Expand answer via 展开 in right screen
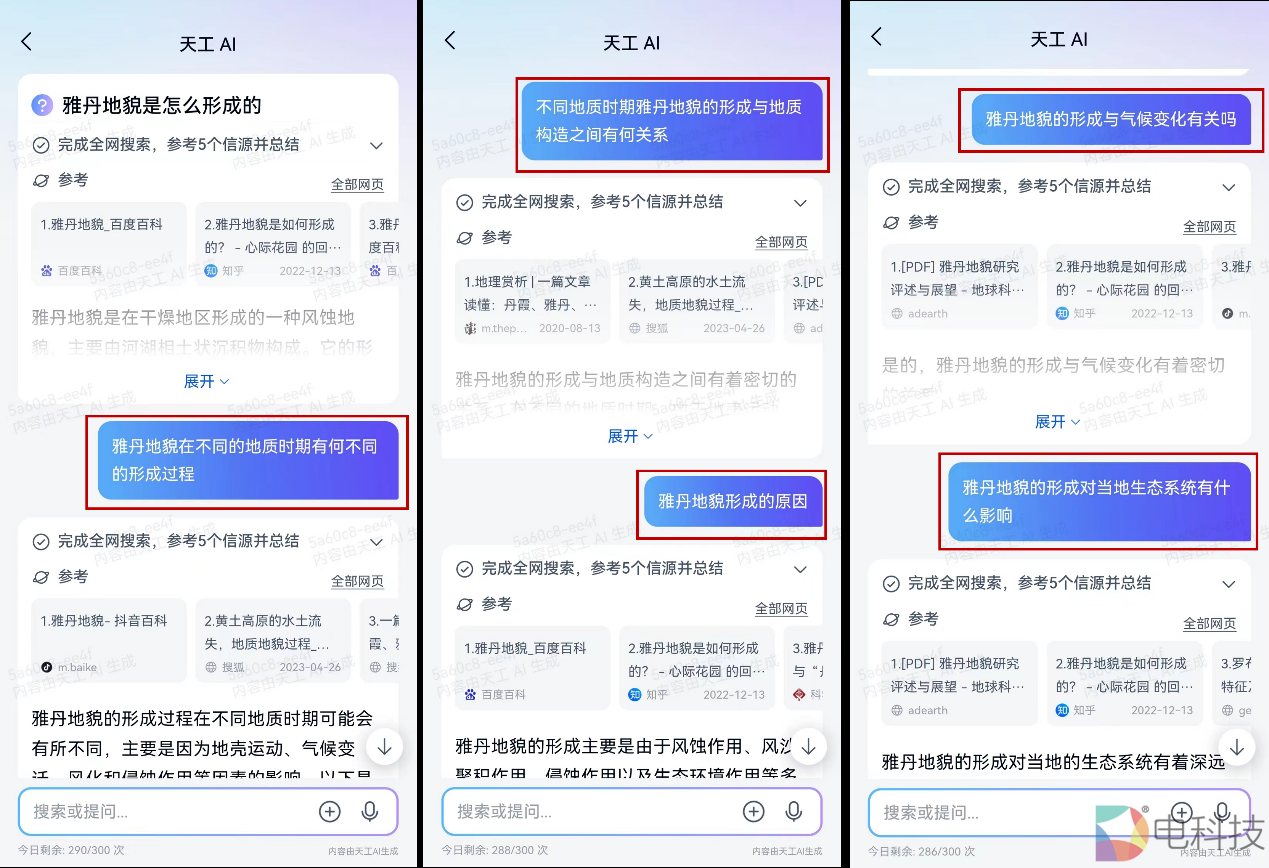The height and width of the screenshot is (868, 1269). [x=1058, y=422]
